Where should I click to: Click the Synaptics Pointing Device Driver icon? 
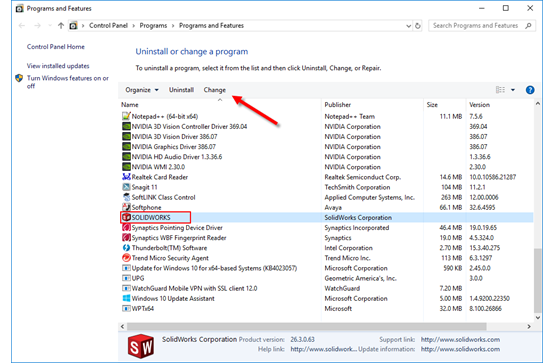coord(126,227)
